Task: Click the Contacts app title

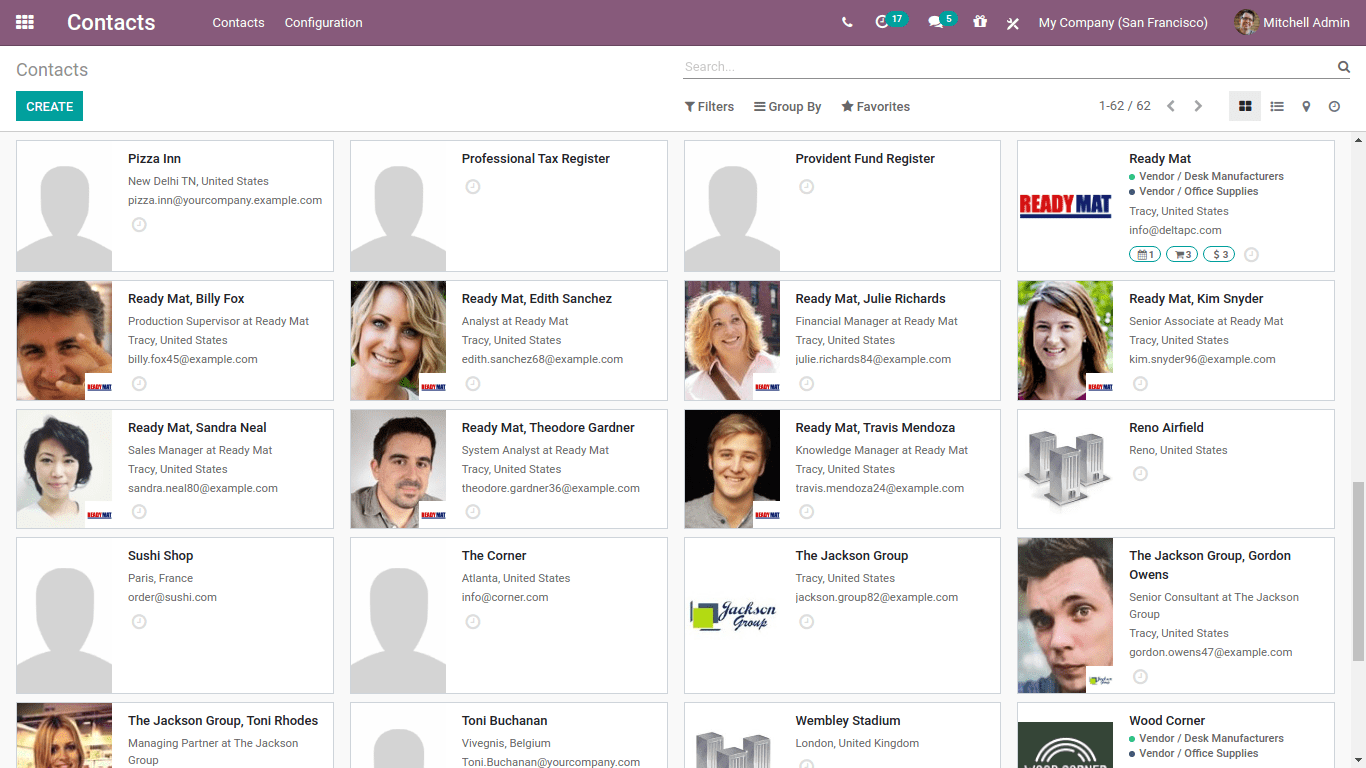Action: [111, 22]
